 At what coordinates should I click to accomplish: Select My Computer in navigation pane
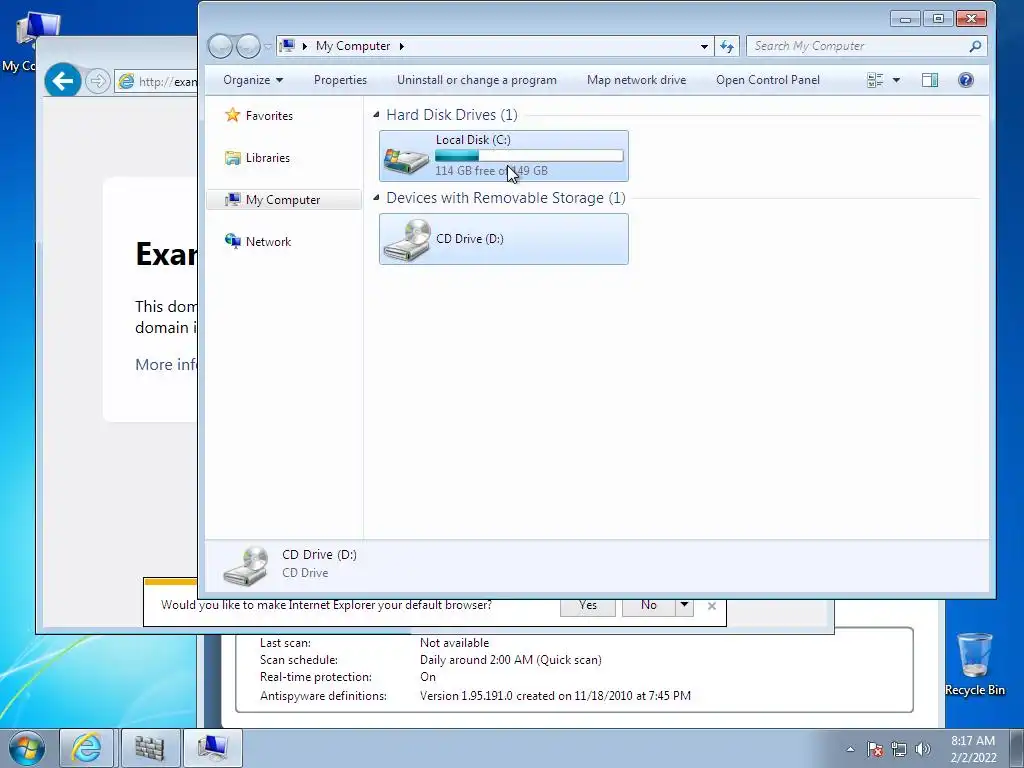click(283, 200)
